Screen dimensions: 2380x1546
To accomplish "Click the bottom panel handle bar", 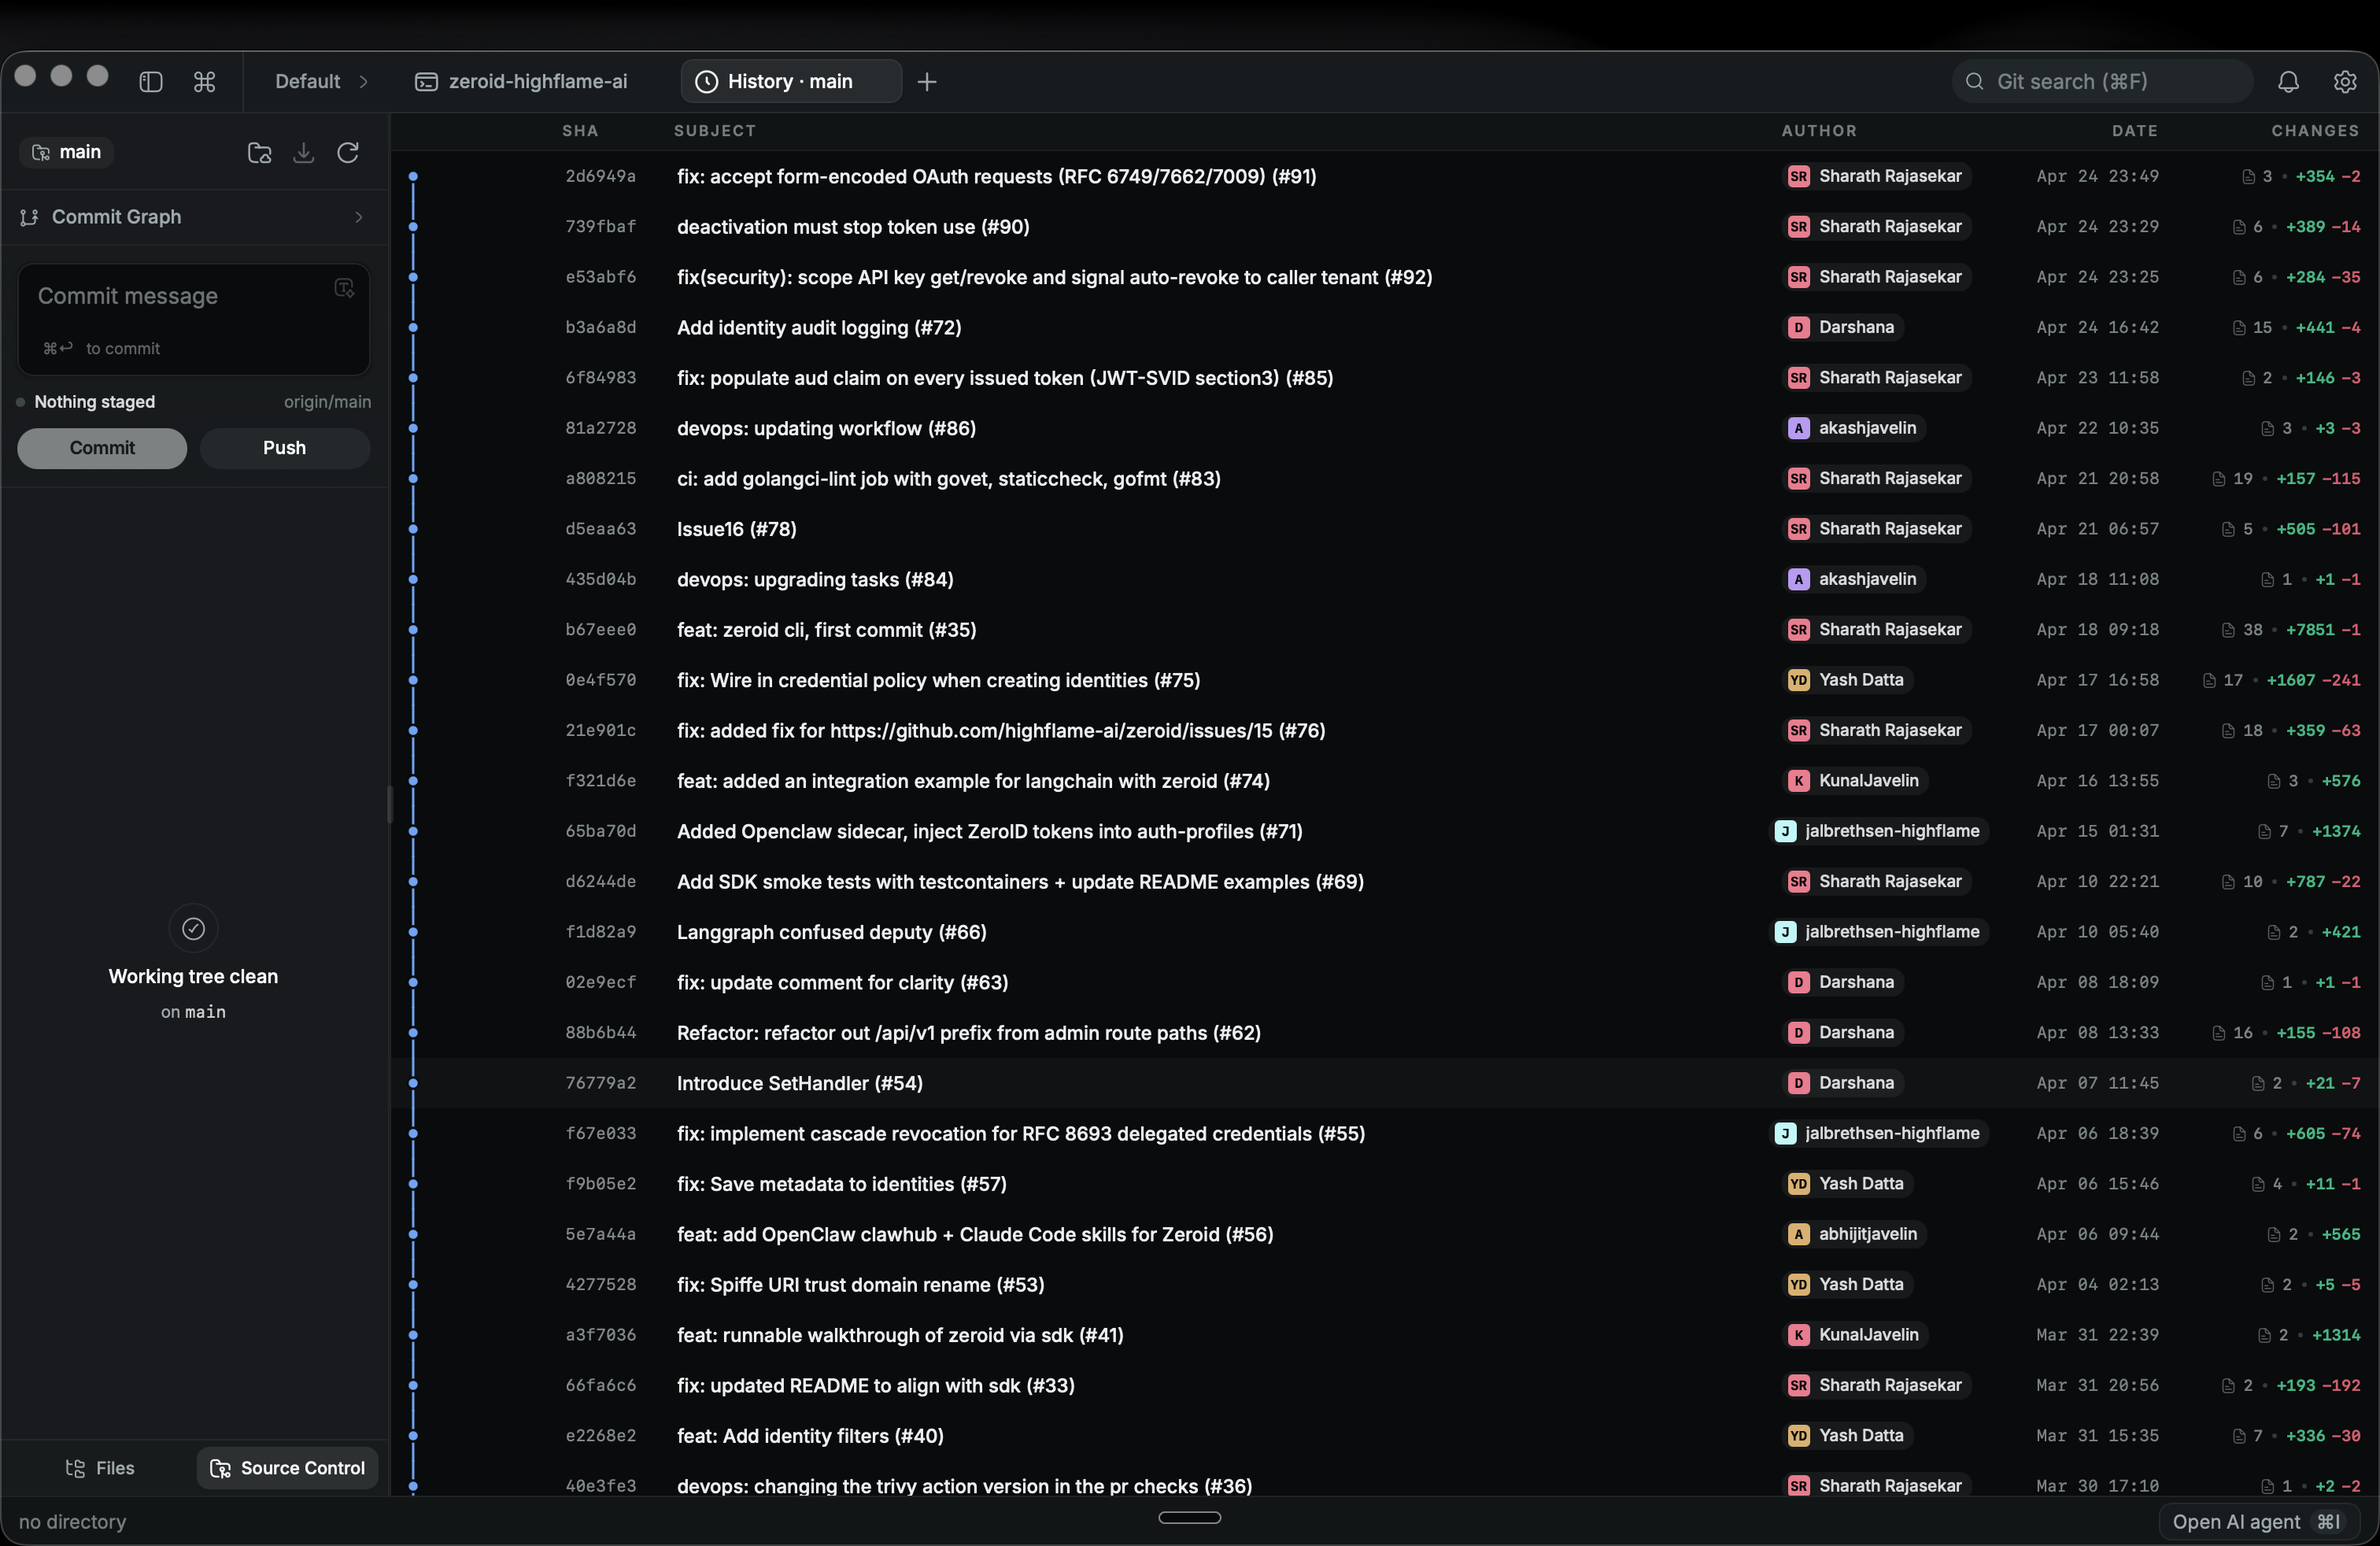I will coord(1189,1518).
